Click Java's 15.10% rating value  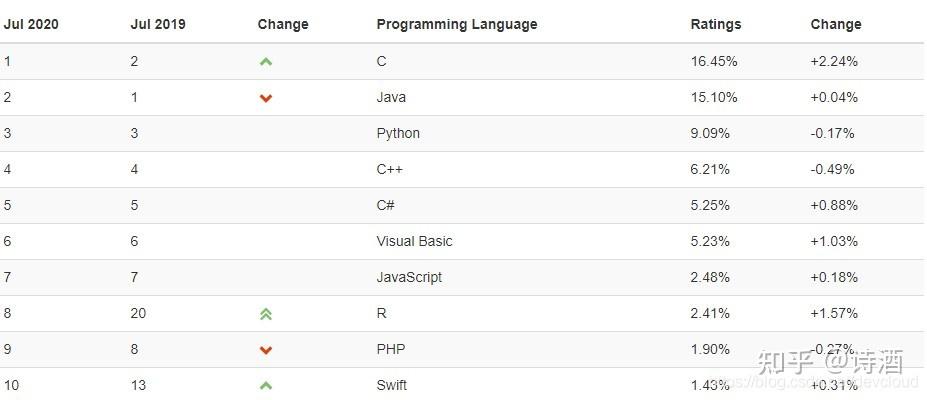(x=714, y=97)
